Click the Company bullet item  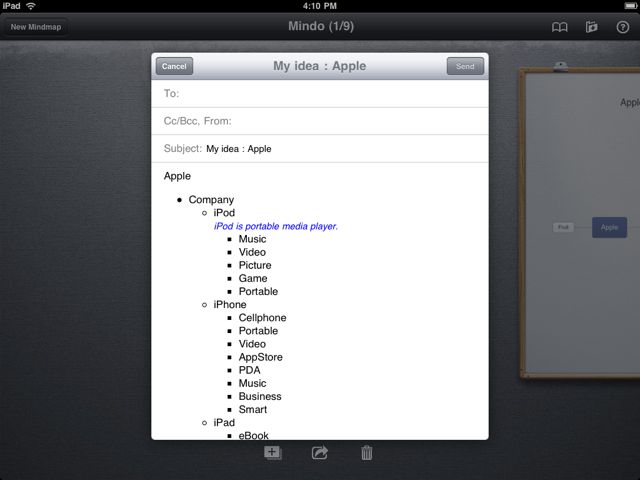[211, 200]
